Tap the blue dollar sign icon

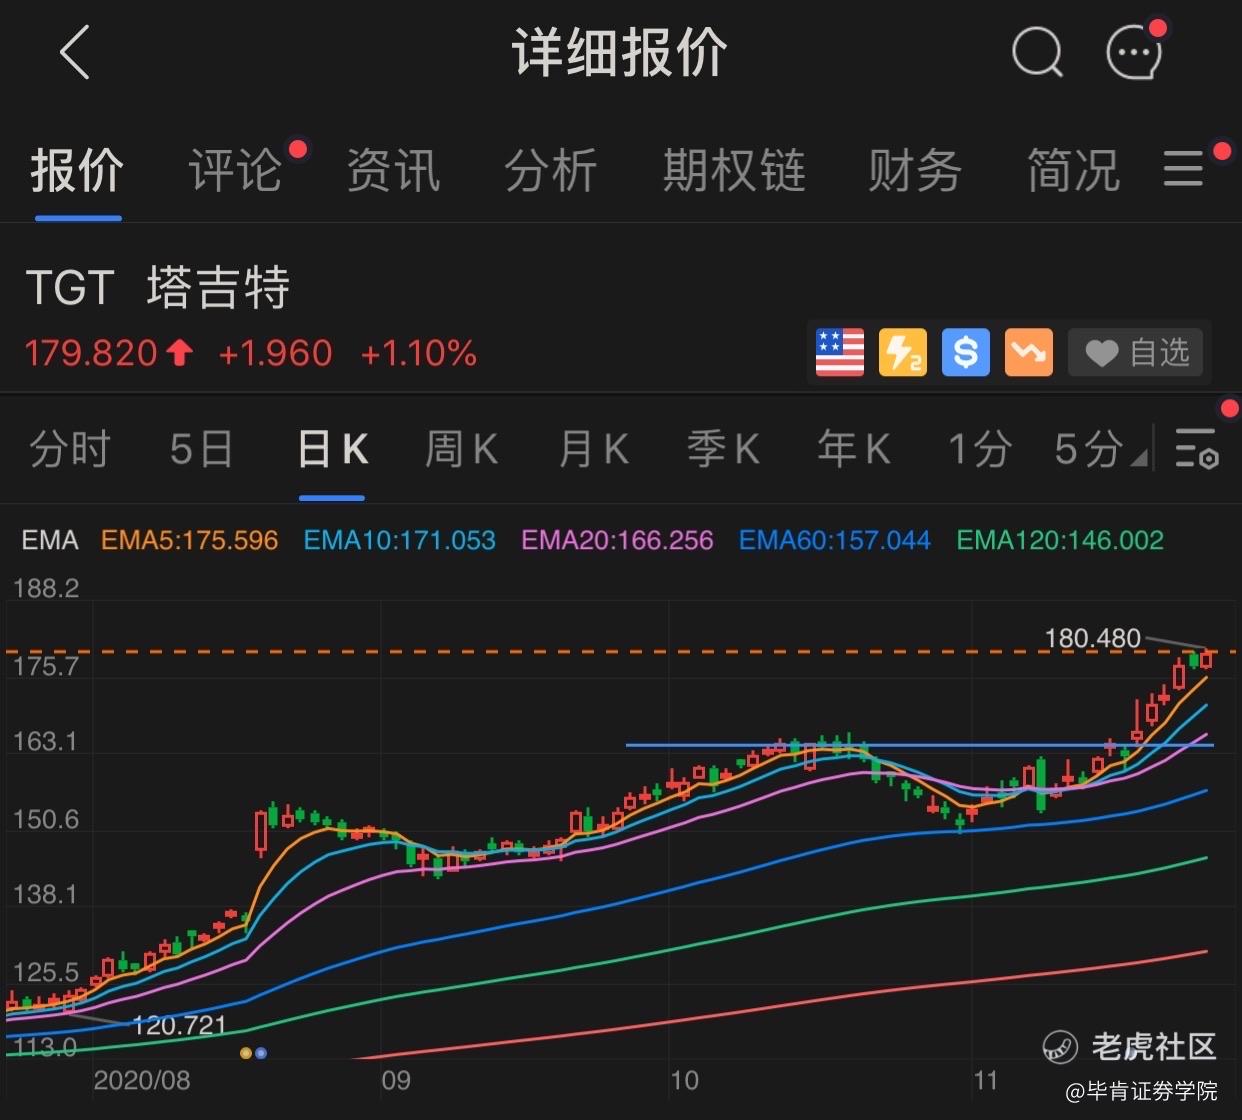(965, 352)
